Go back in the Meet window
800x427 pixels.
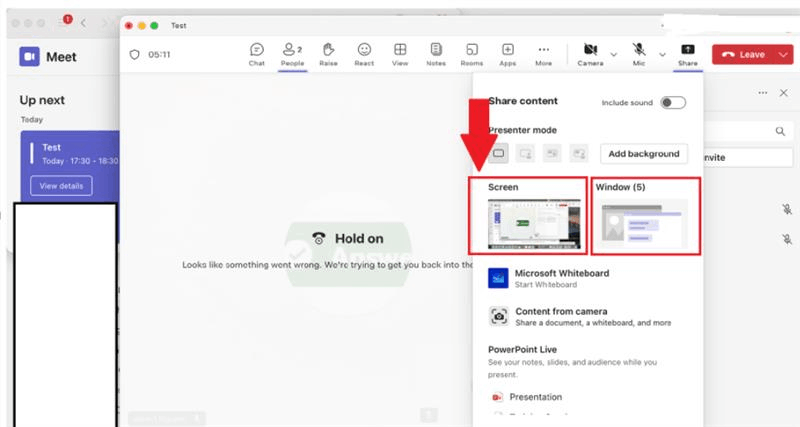[x=83, y=23]
